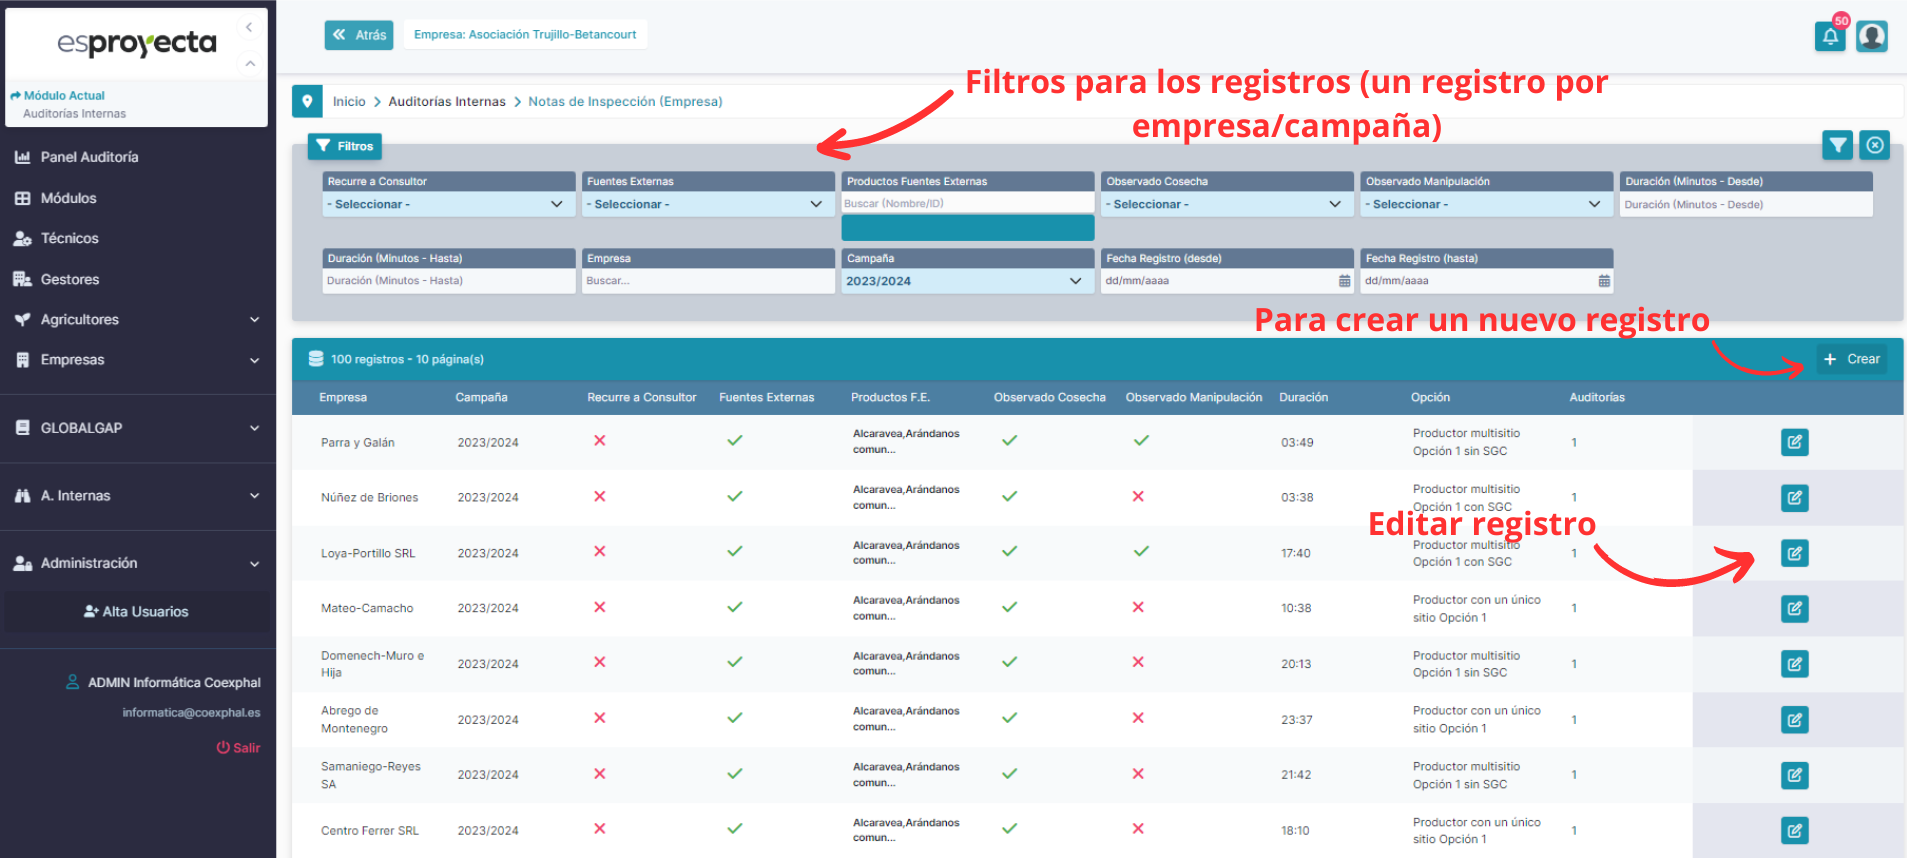1907x858 pixels.
Task: Edit the Samaniego-Reyes SA record
Action: coord(1795,775)
